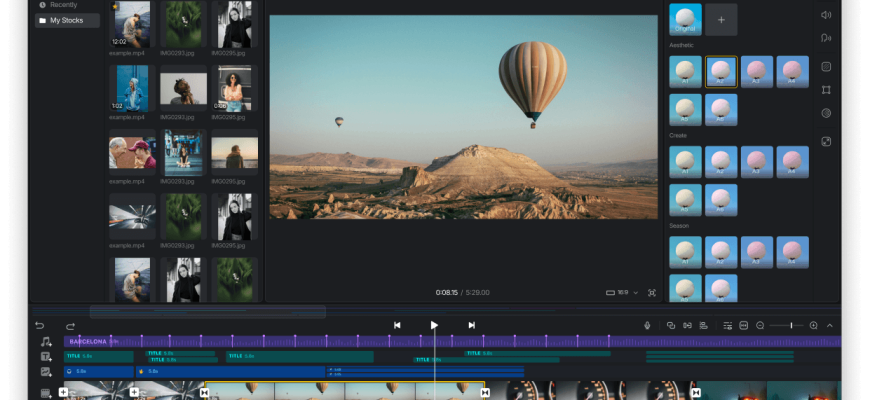The width and height of the screenshot is (870, 400).
Task: Select the first TITLE clip on text track
Action: tap(99, 357)
